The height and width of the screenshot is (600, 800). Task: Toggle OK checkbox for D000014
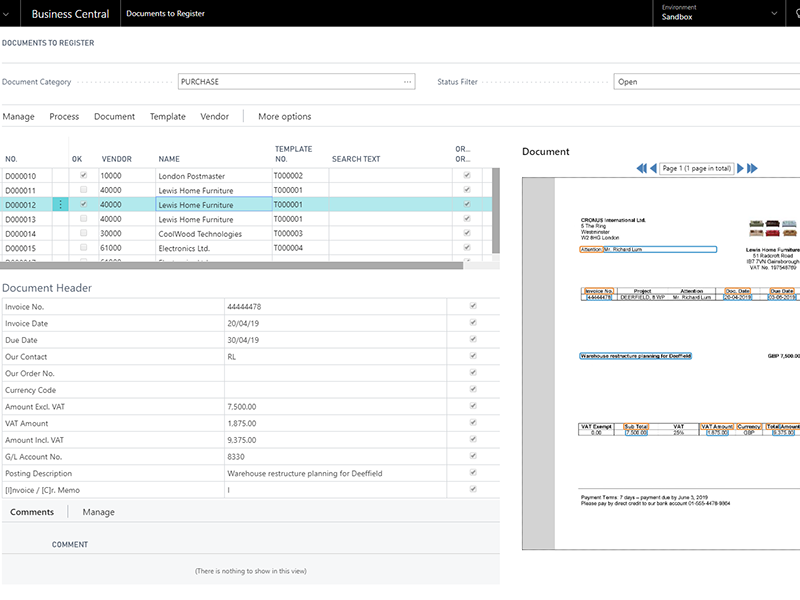click(x=84, y=233)
